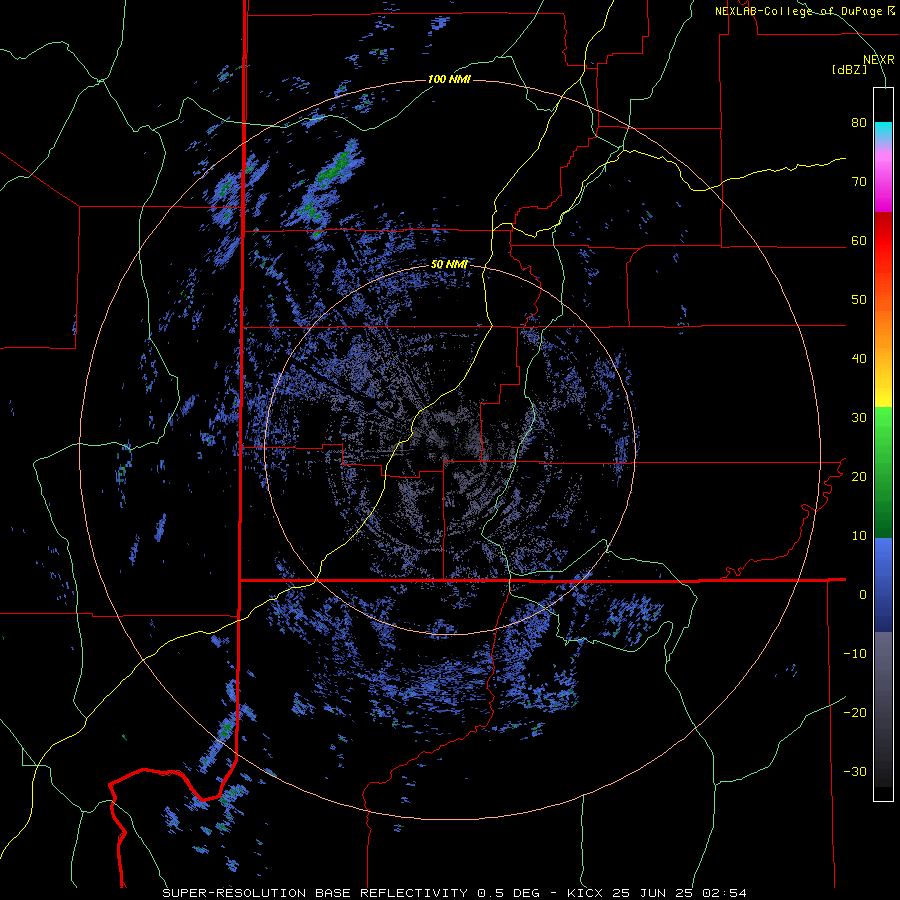Click the KICX station identifier in the caption
The height and width of the screenshot is (900, 900).
[587, 893]
